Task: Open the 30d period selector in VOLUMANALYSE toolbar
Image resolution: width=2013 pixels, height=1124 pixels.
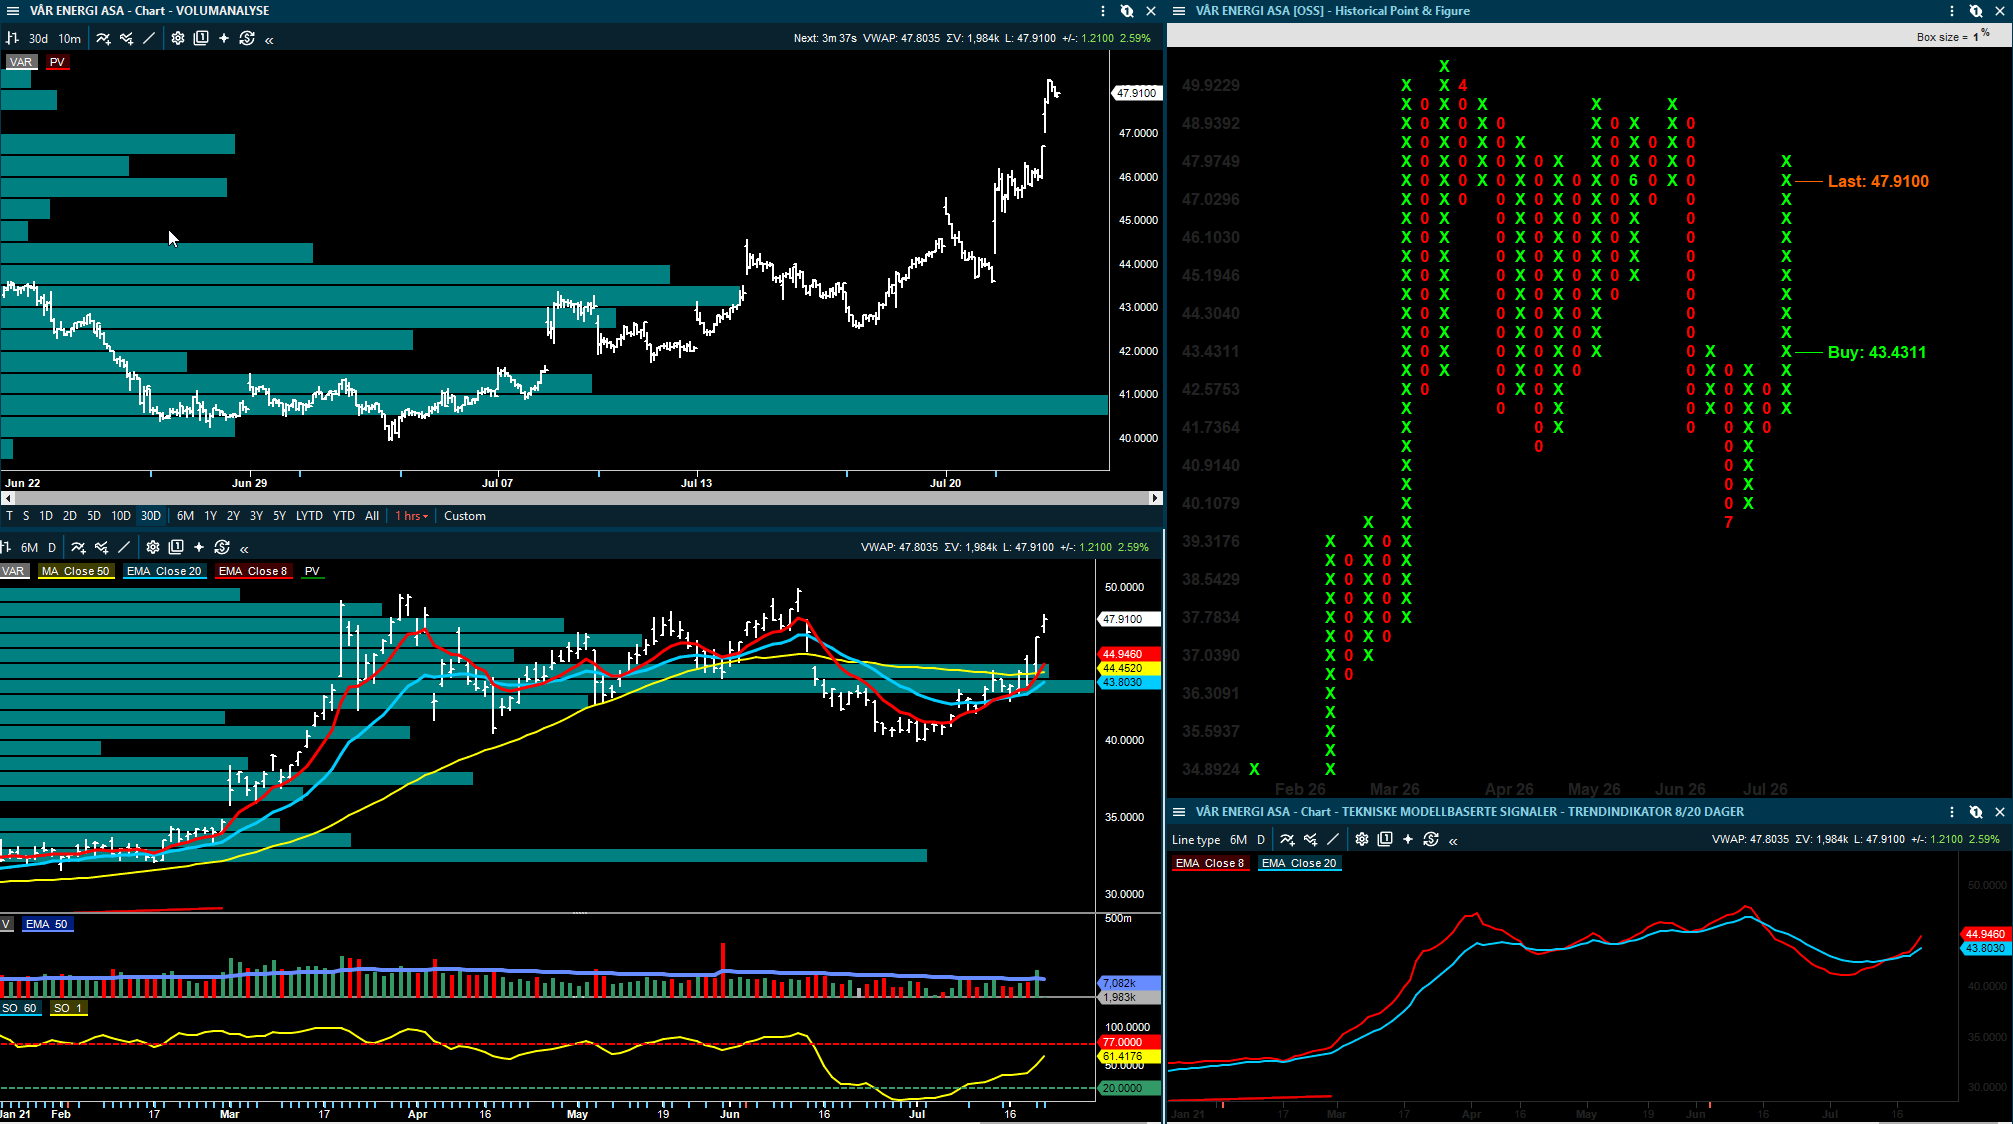Action: click(38, 39)
